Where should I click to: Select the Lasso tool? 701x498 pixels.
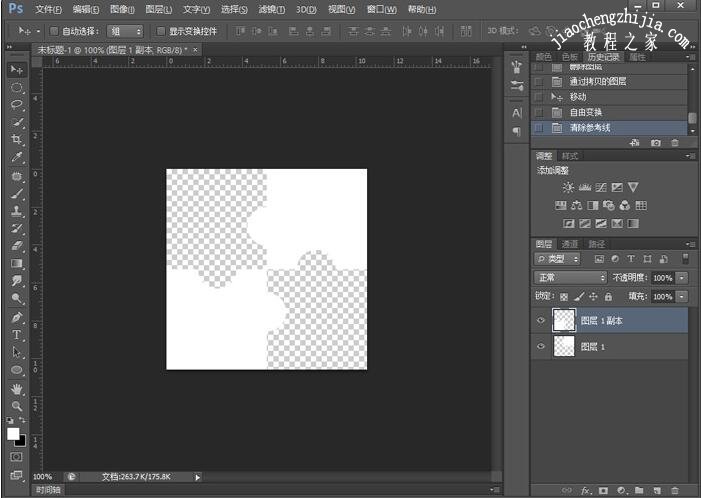tap(17, 104)
